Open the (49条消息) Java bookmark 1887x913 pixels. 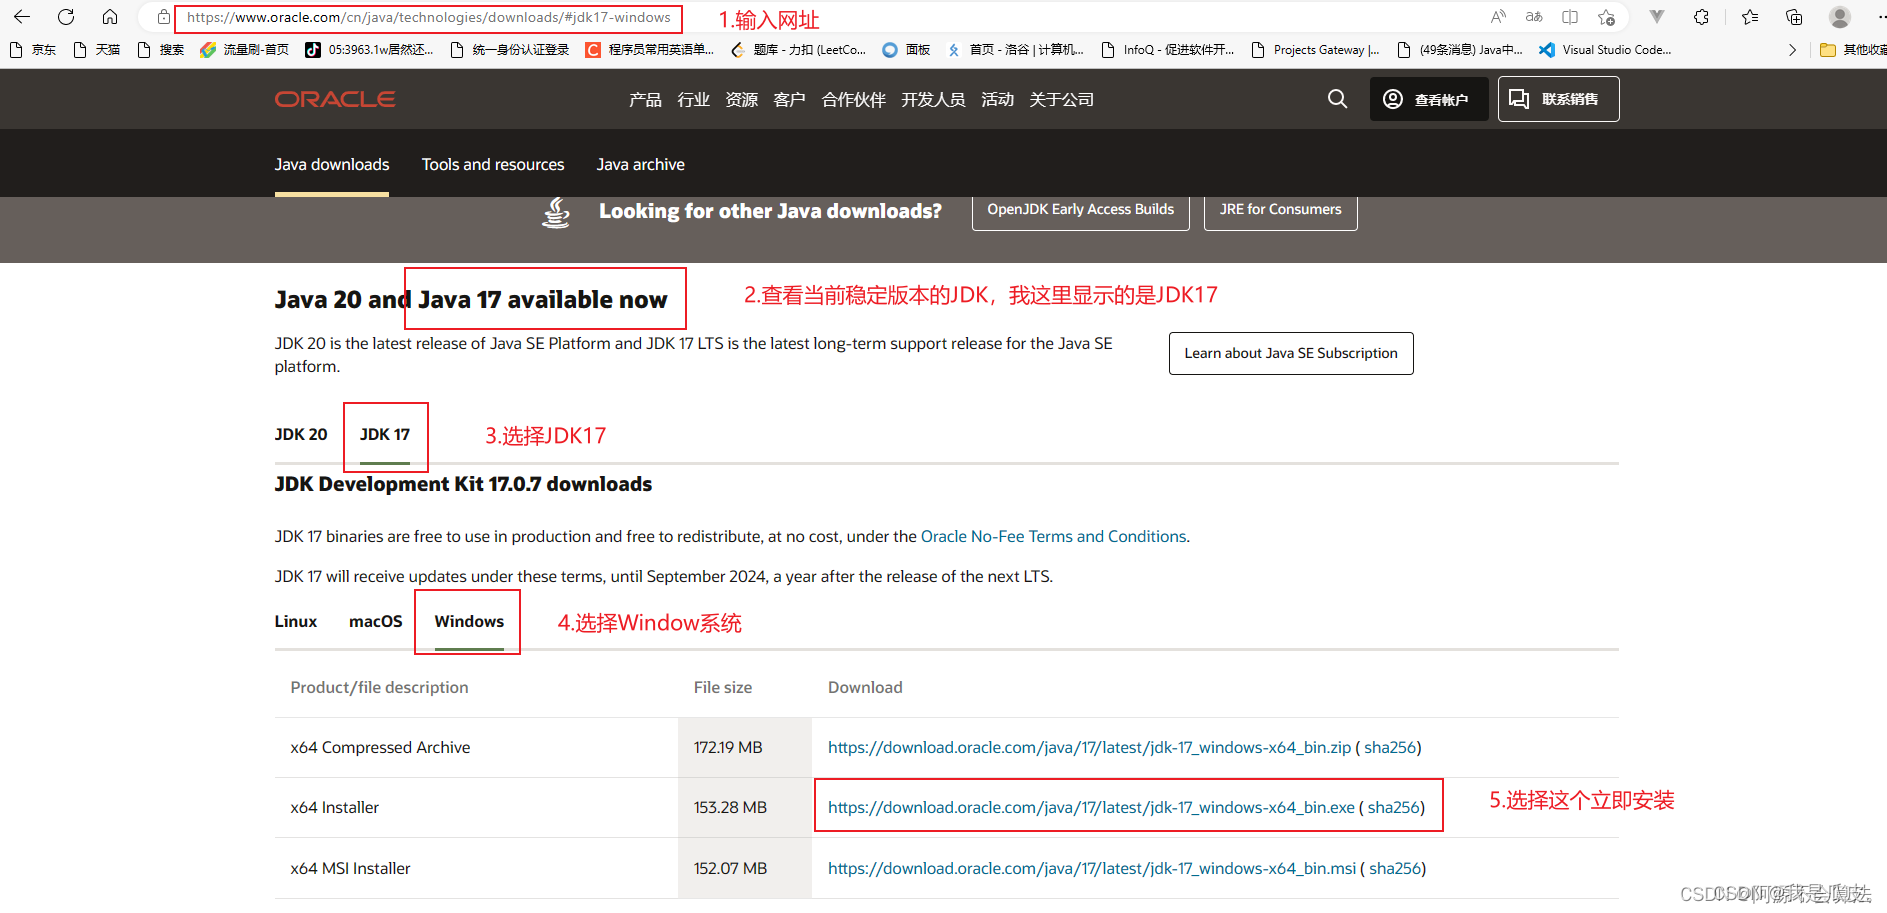click(x=1460, y=50)
